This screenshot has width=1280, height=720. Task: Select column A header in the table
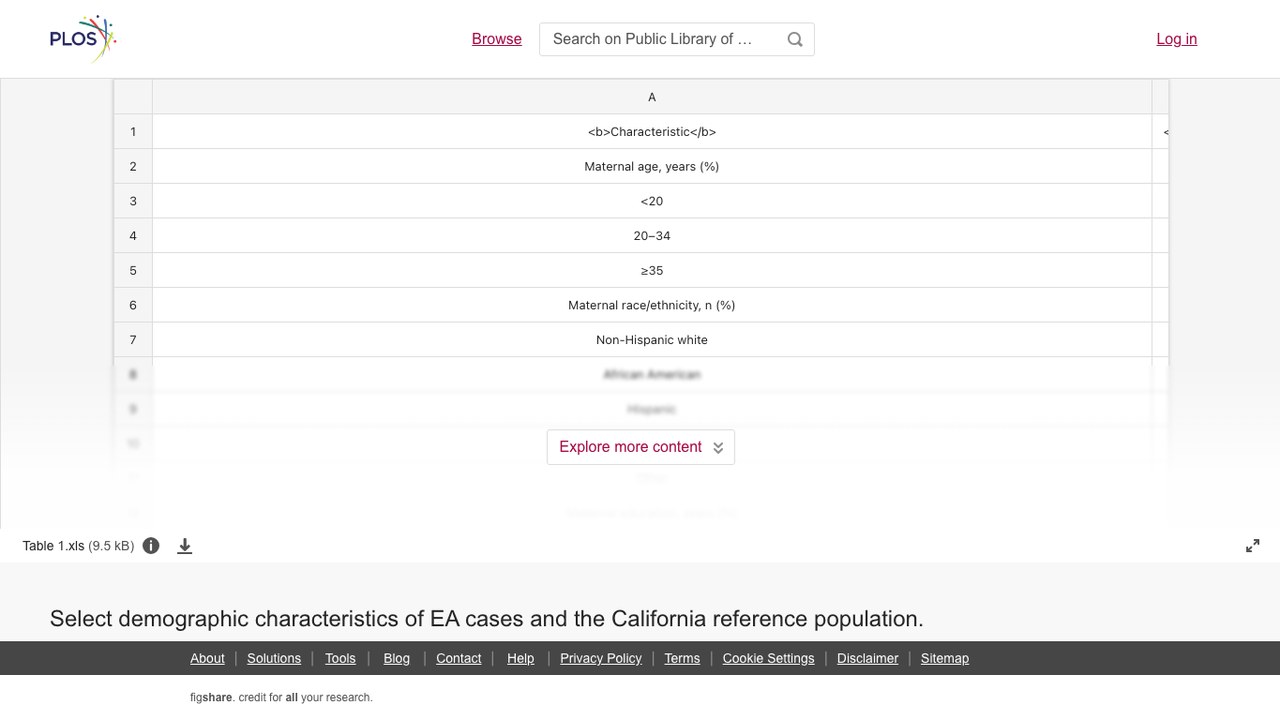pyautogui.click(x=652, y=97)
